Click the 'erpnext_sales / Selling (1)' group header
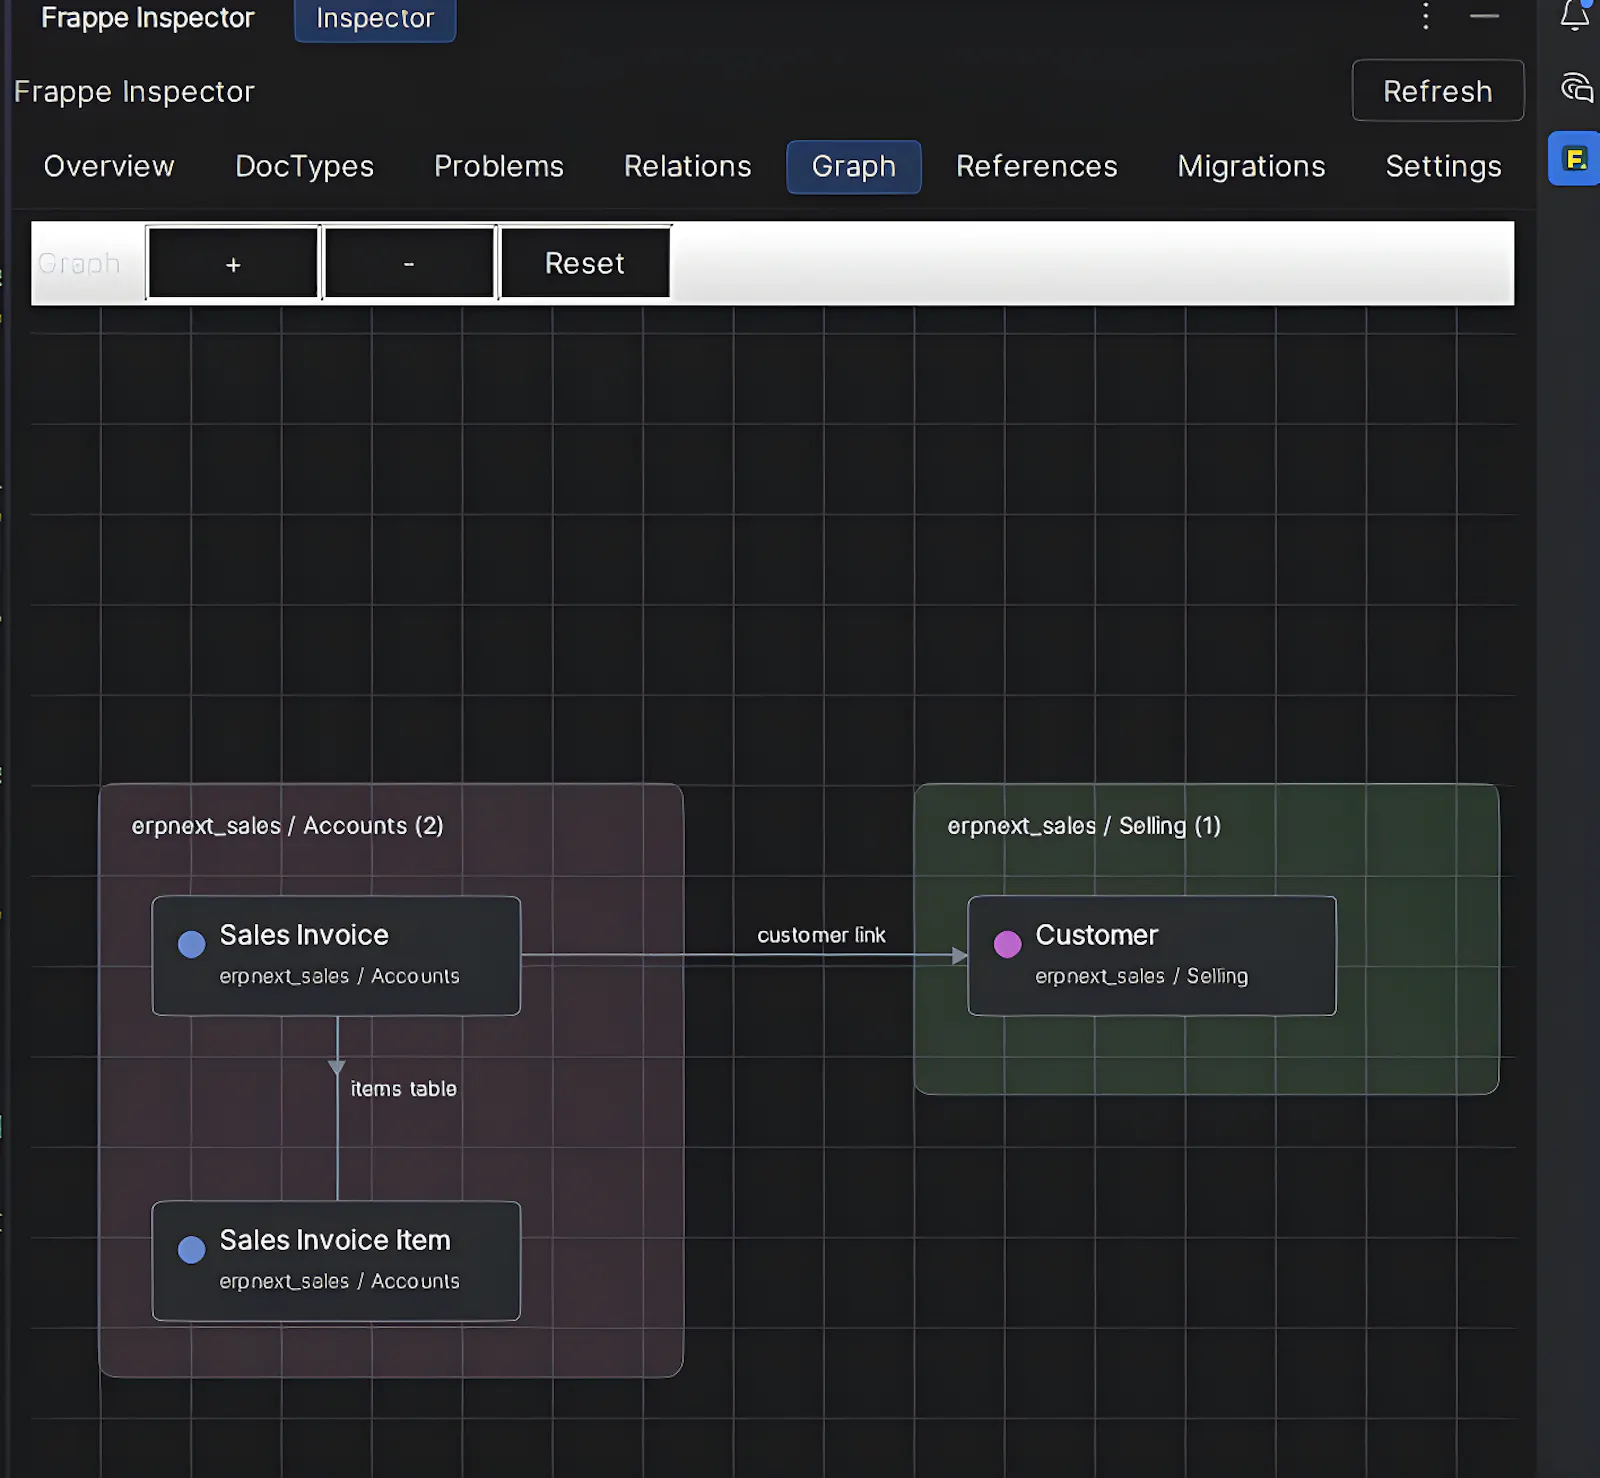This screenshot has height=1478, width=1600. point(1084,826)
